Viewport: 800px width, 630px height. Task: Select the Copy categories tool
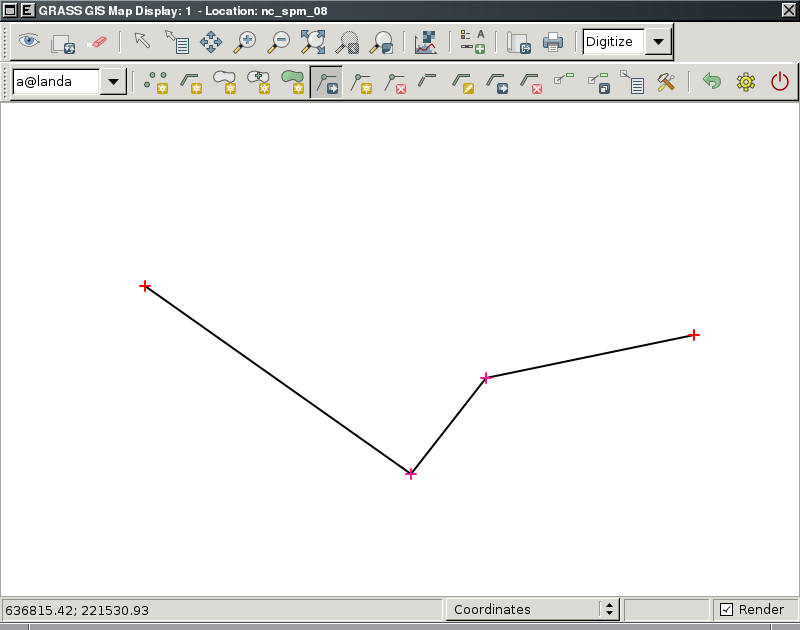point(598,83)
